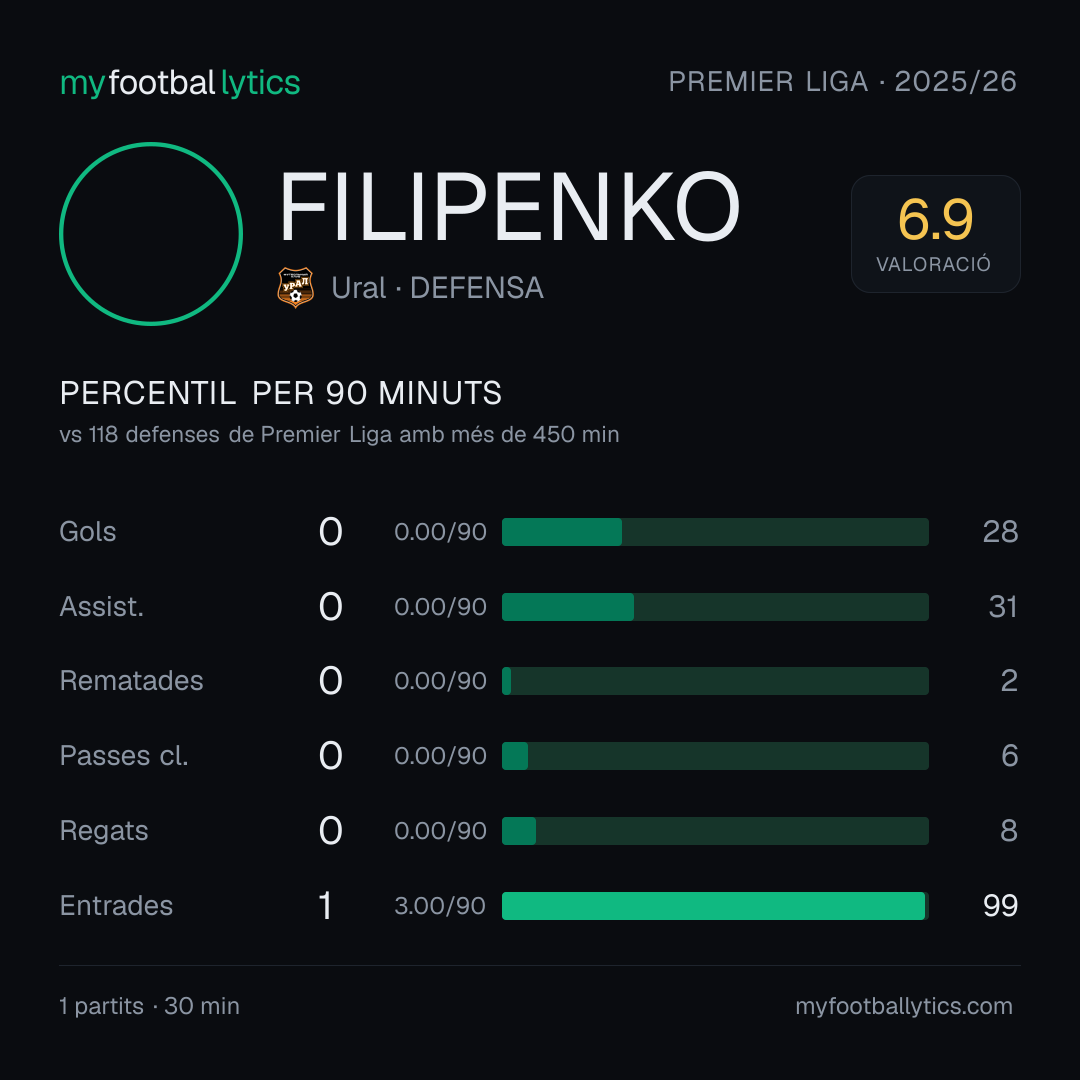Click the Percentil per 90 minuts heading
Screen dimensions: 1080x1080
[x=280, y=393]
